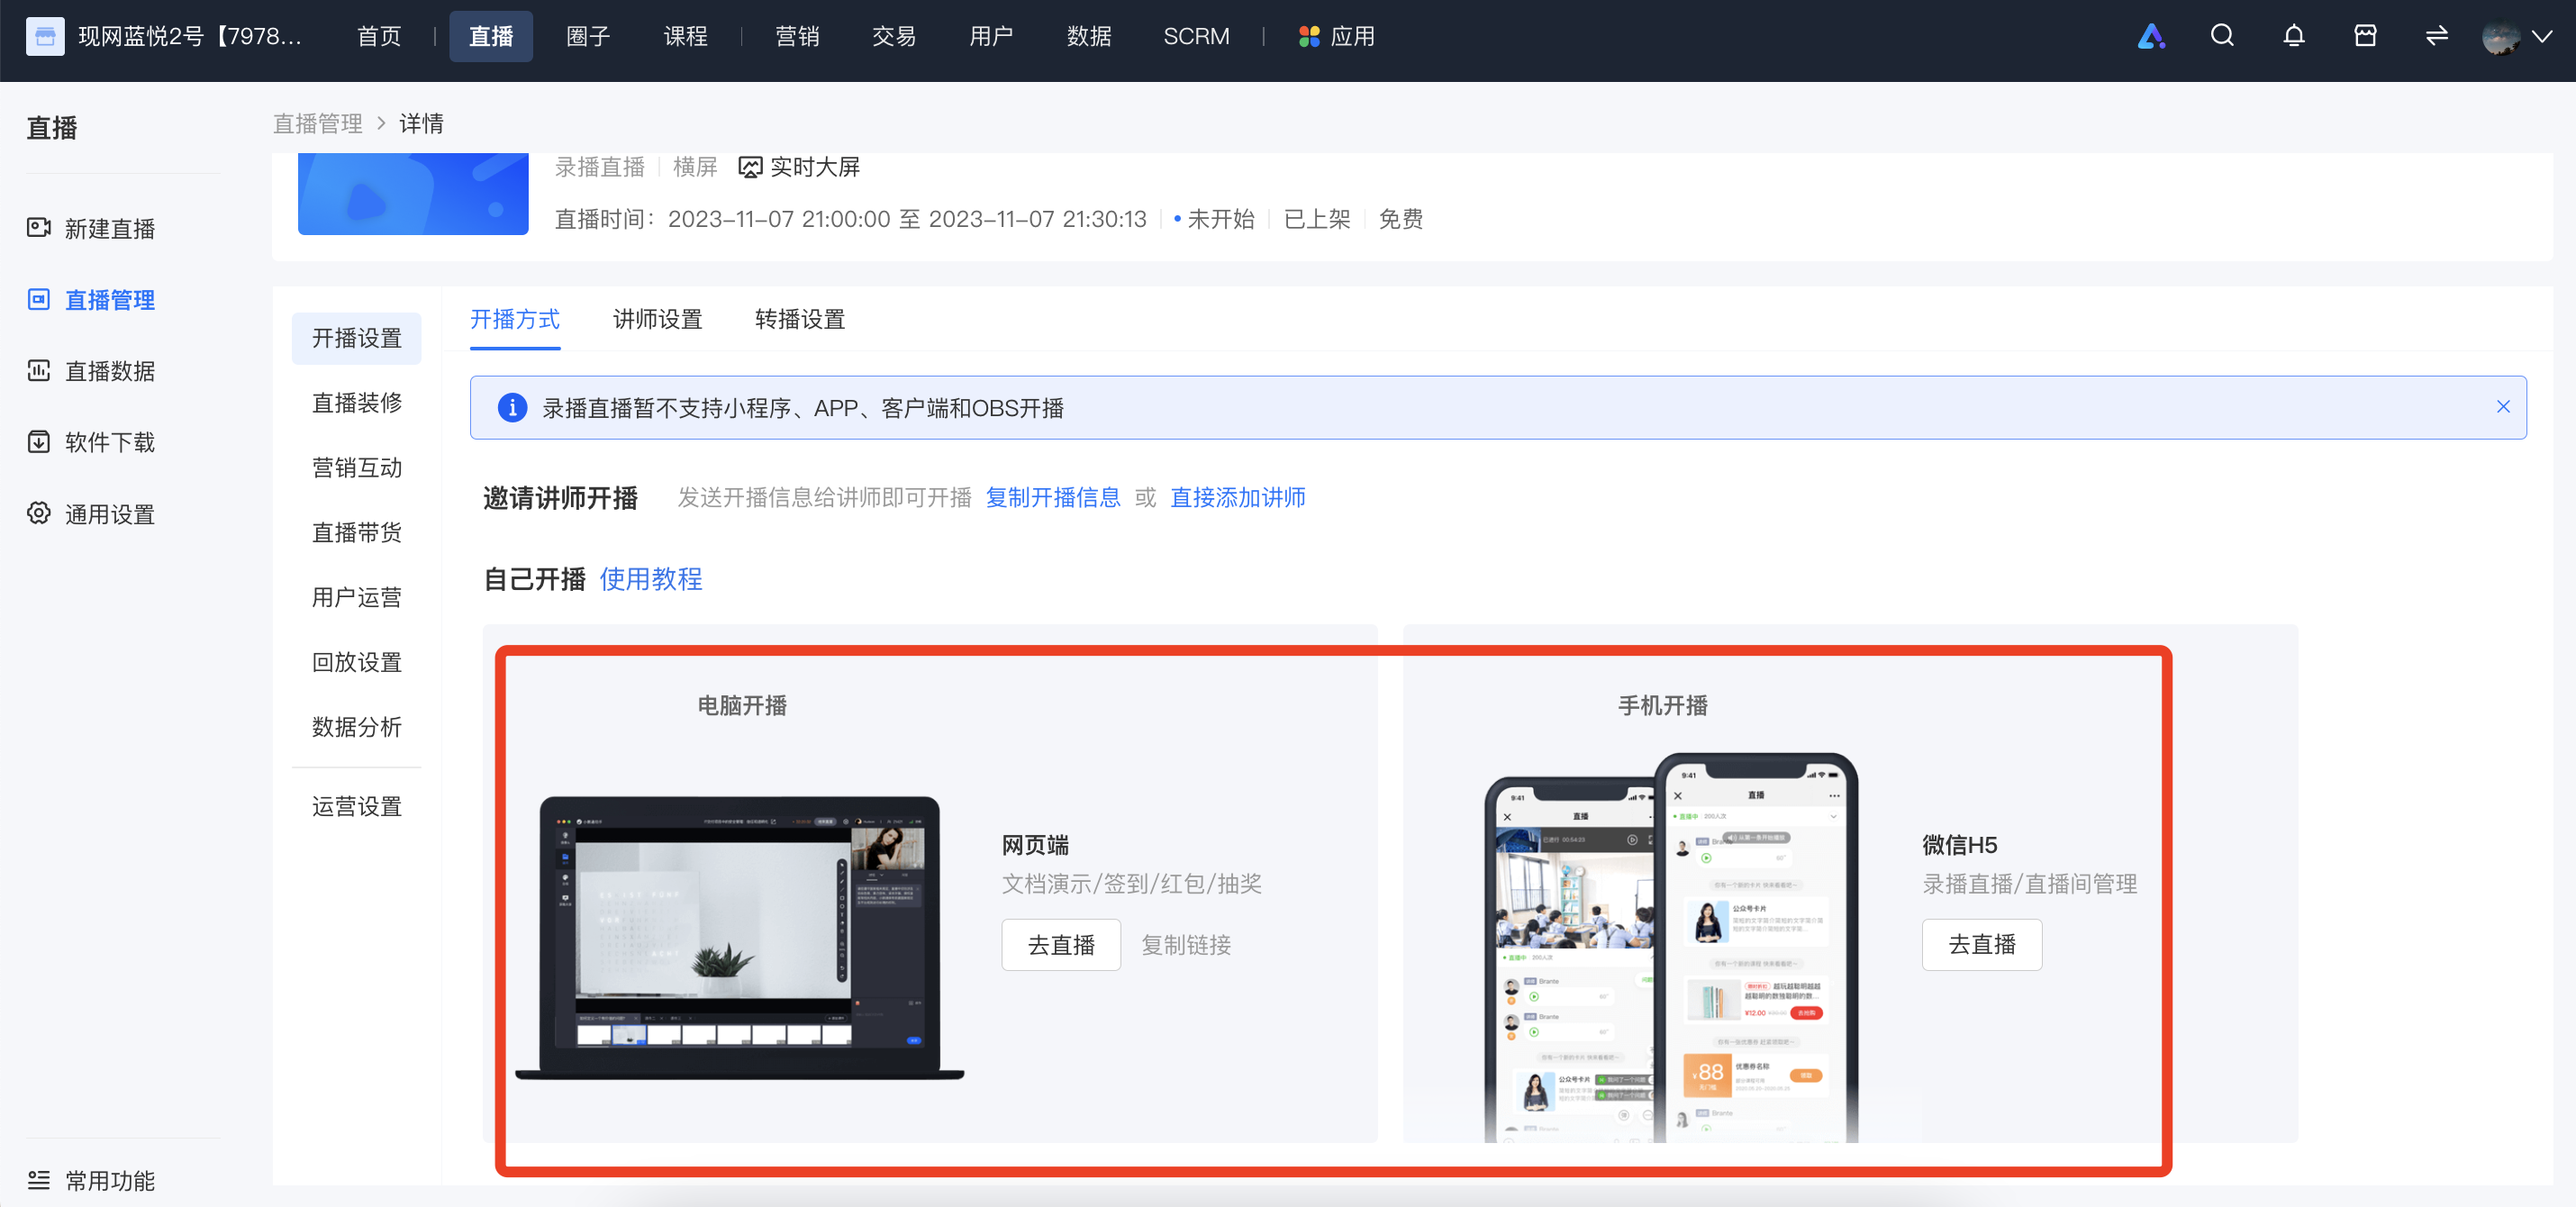Open the 应用 apps menu

(x=1336, y=36)
